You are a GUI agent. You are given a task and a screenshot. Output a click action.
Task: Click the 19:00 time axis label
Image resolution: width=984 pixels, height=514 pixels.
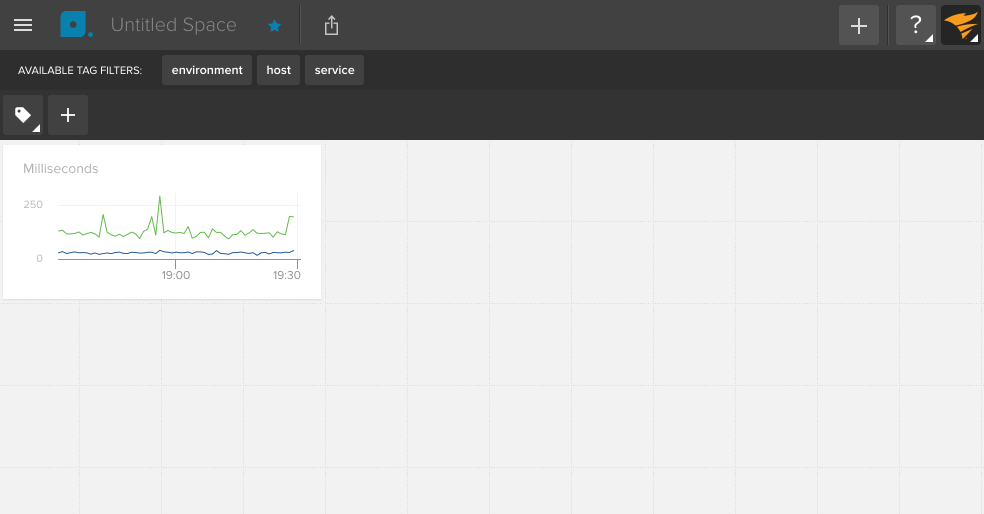176,275
